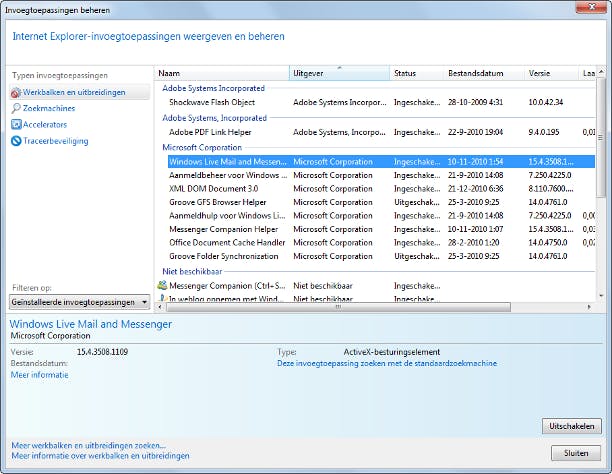Select the XML DOM Document 3.0 row
The image size is (612, 474).
(381, 189)
